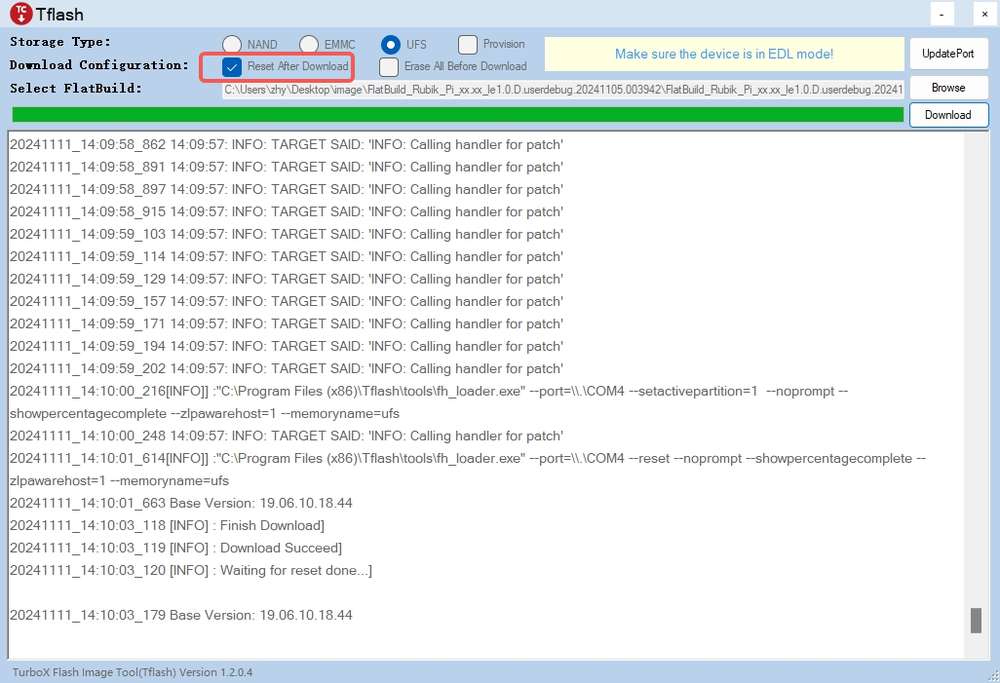Click log line timestamped 14:09:59_157
The image size is (1000, 683).
tap(286, 302)
